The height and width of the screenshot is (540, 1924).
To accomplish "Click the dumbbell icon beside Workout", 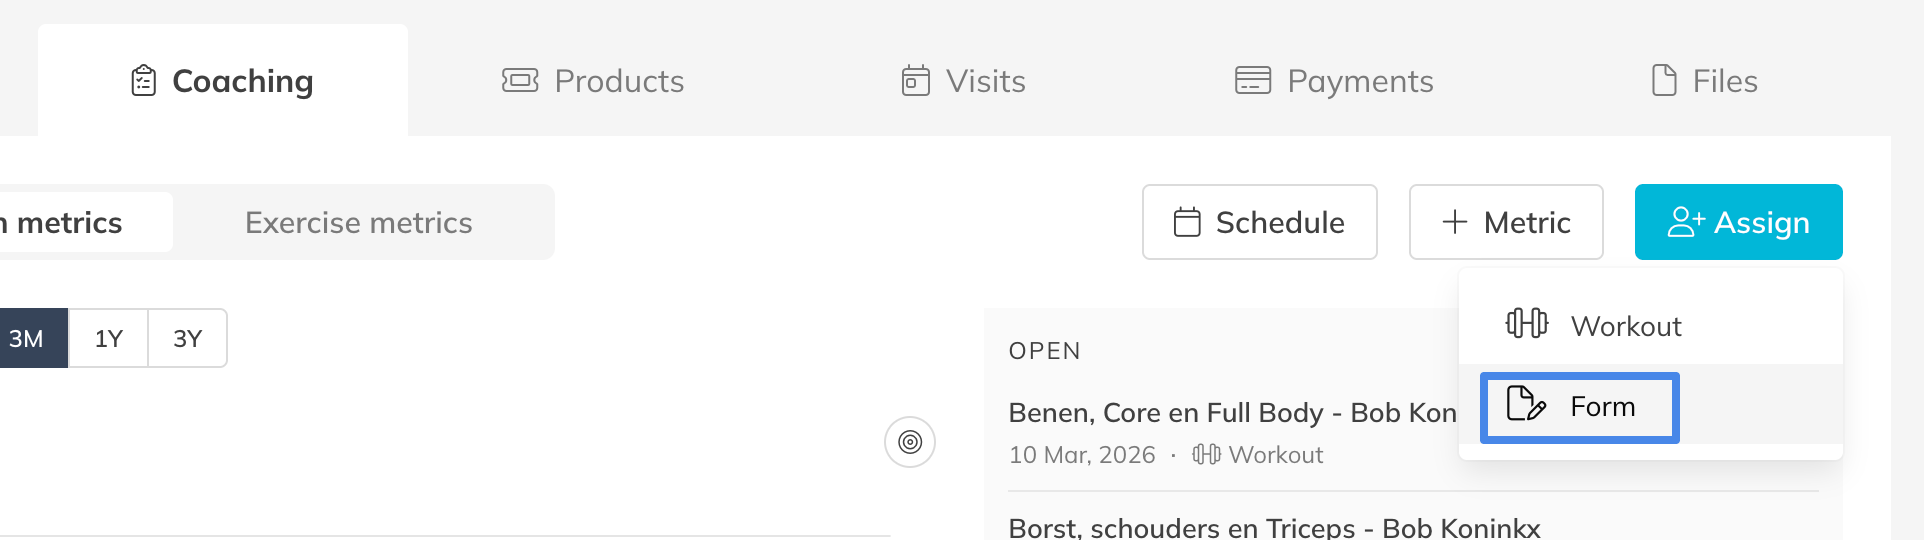I will (x=1526, y=324).
